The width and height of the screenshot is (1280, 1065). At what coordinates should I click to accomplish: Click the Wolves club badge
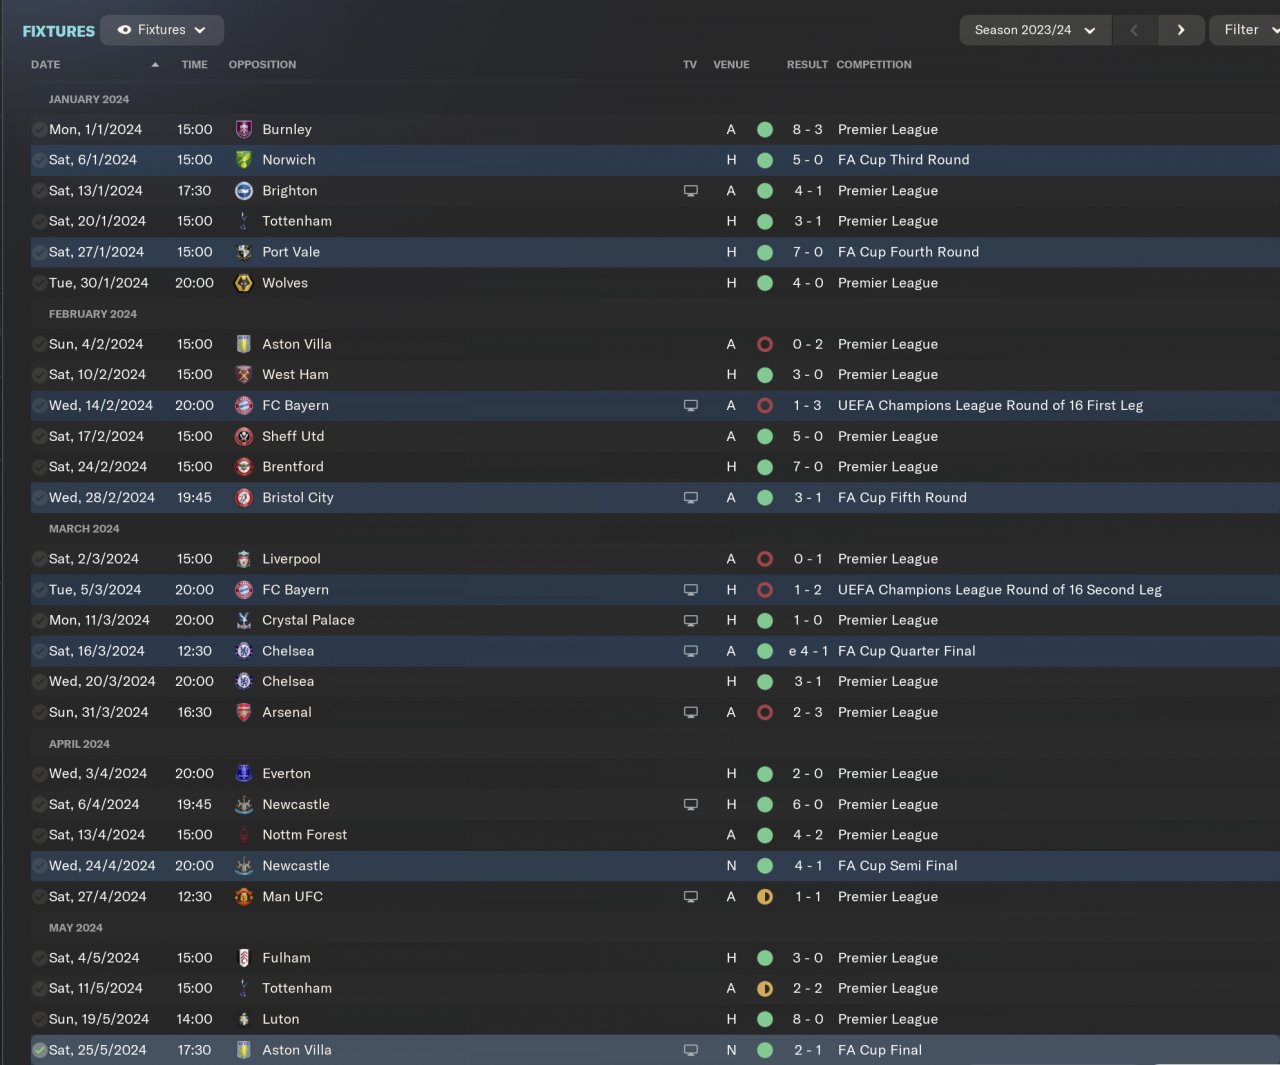pyautogui.click(x=243, y=283)
